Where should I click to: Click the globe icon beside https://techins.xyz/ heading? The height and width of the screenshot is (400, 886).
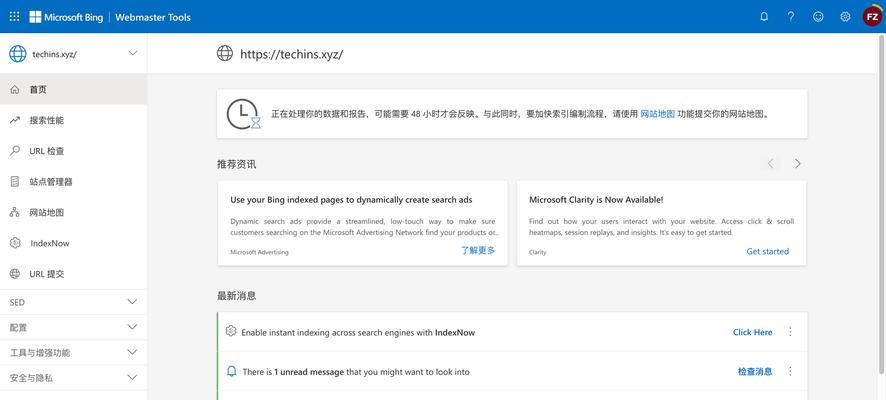(x=225, y=54)
